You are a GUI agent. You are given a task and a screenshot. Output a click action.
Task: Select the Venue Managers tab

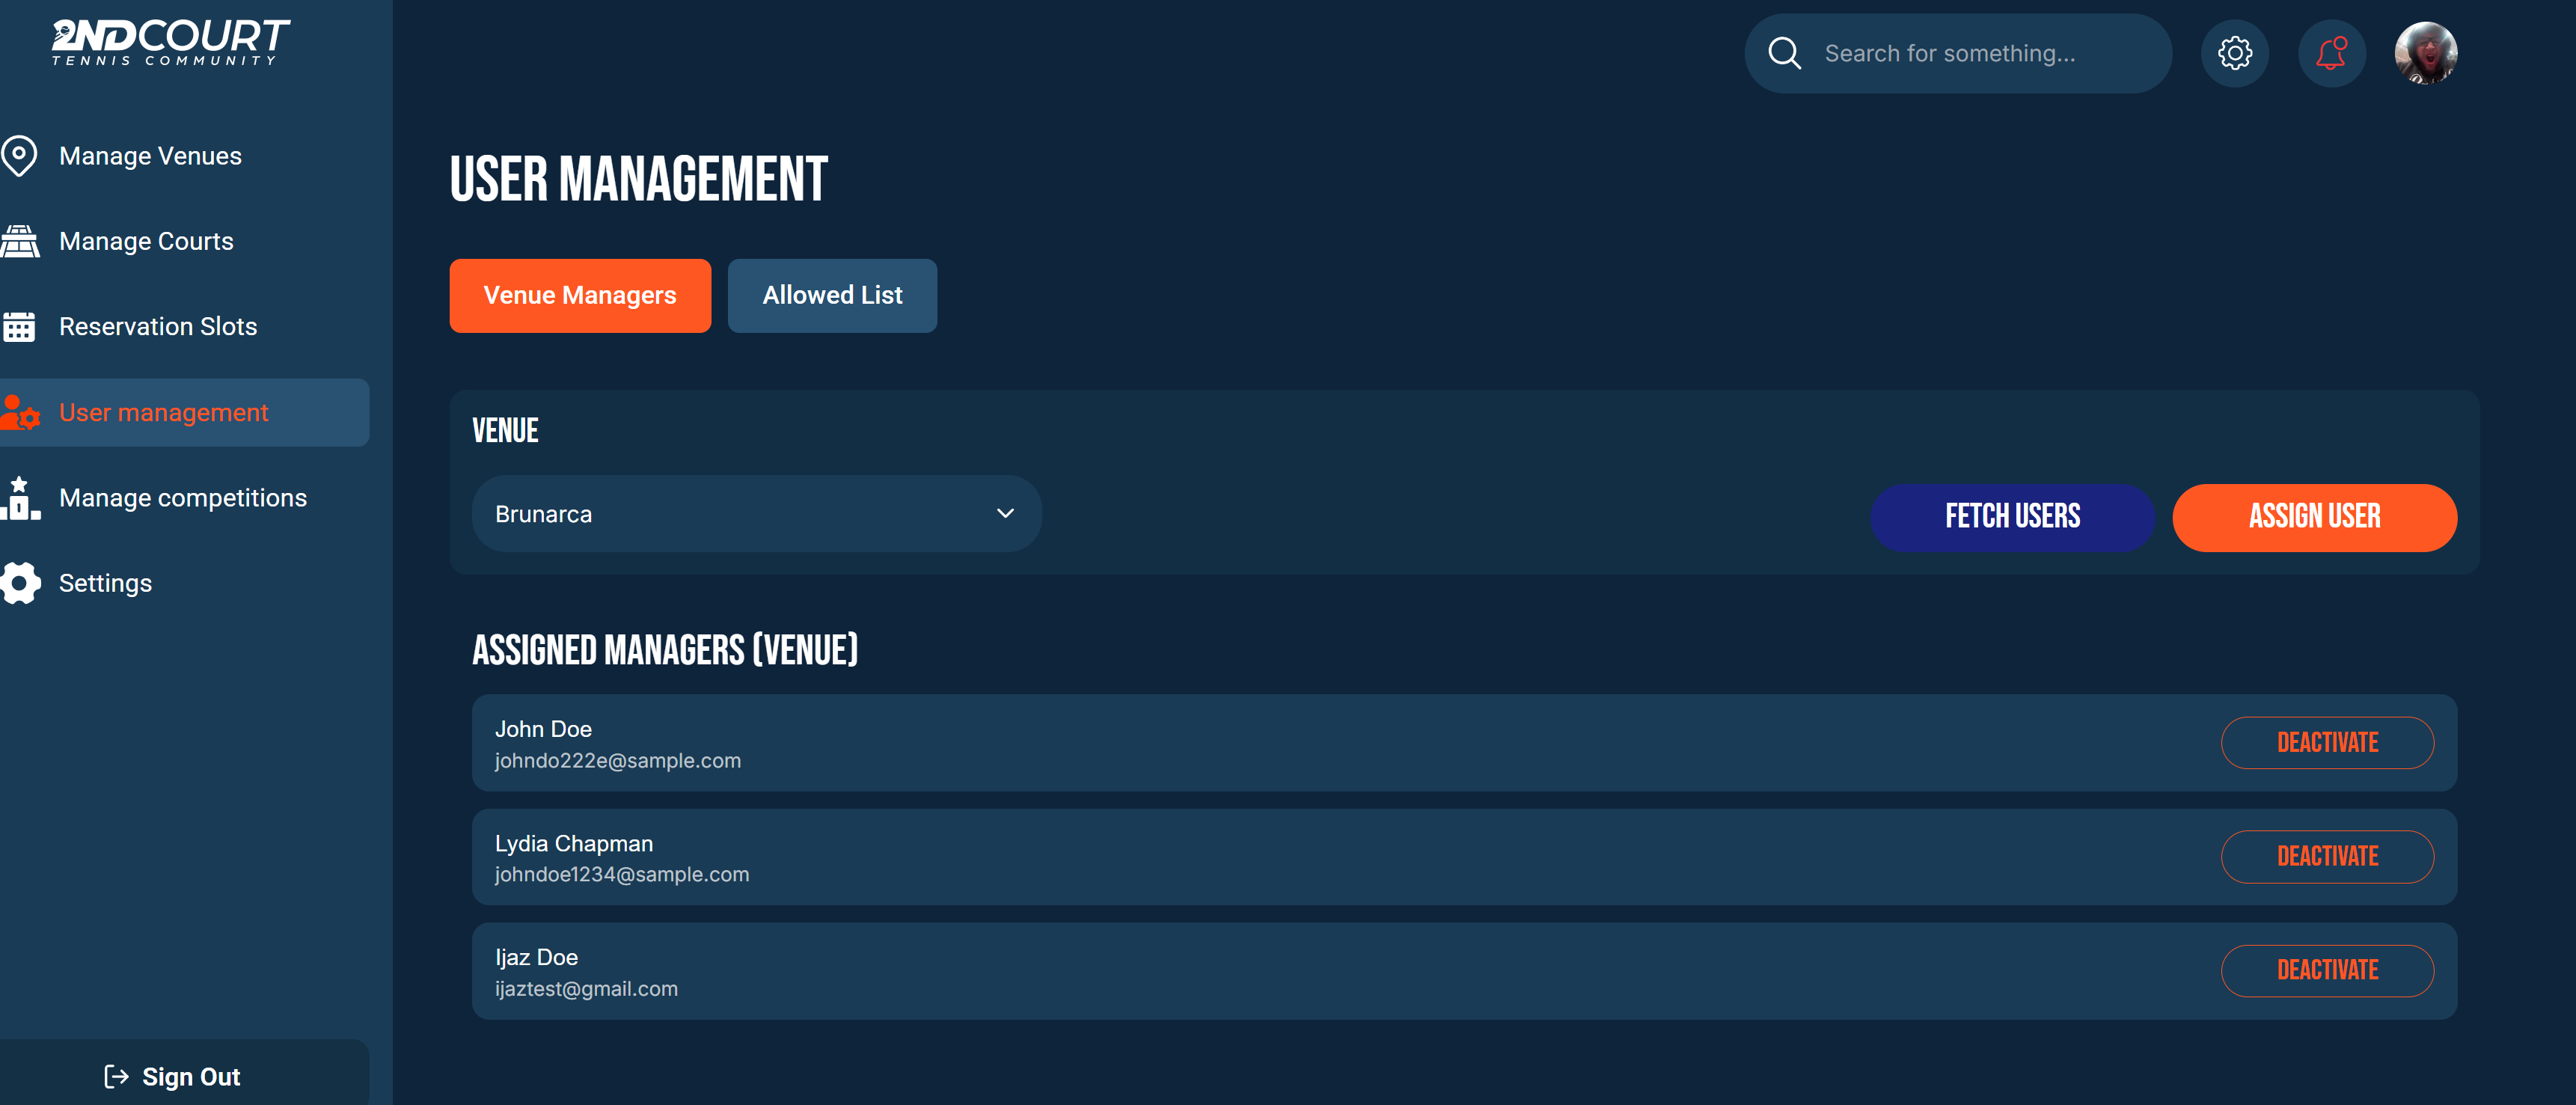(579, 296)
